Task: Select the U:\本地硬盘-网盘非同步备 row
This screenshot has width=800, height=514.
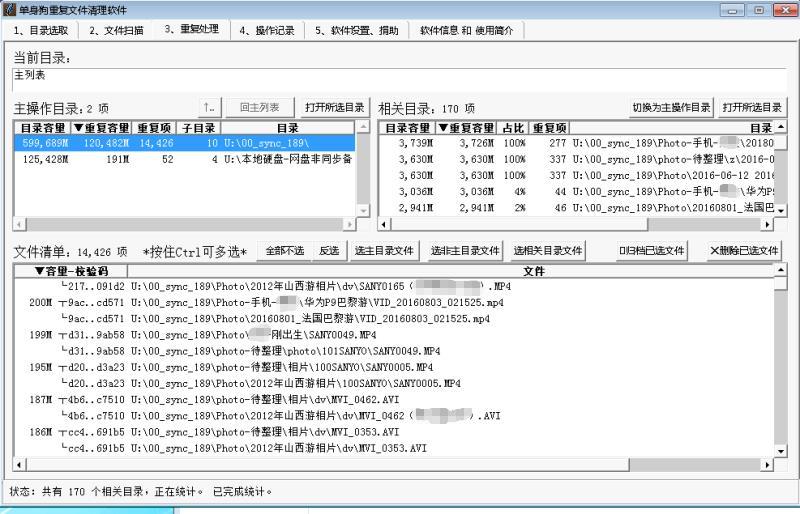Action: point(184,159)
